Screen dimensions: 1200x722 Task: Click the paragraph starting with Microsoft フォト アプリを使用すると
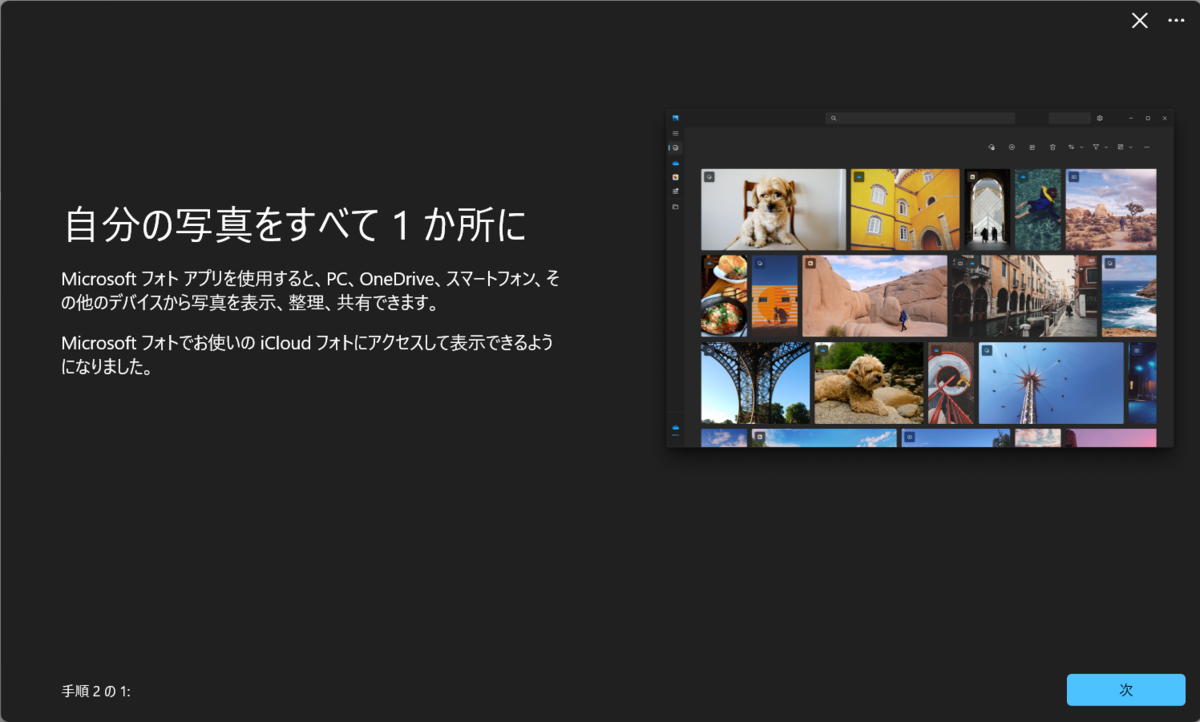pos(311,290)
